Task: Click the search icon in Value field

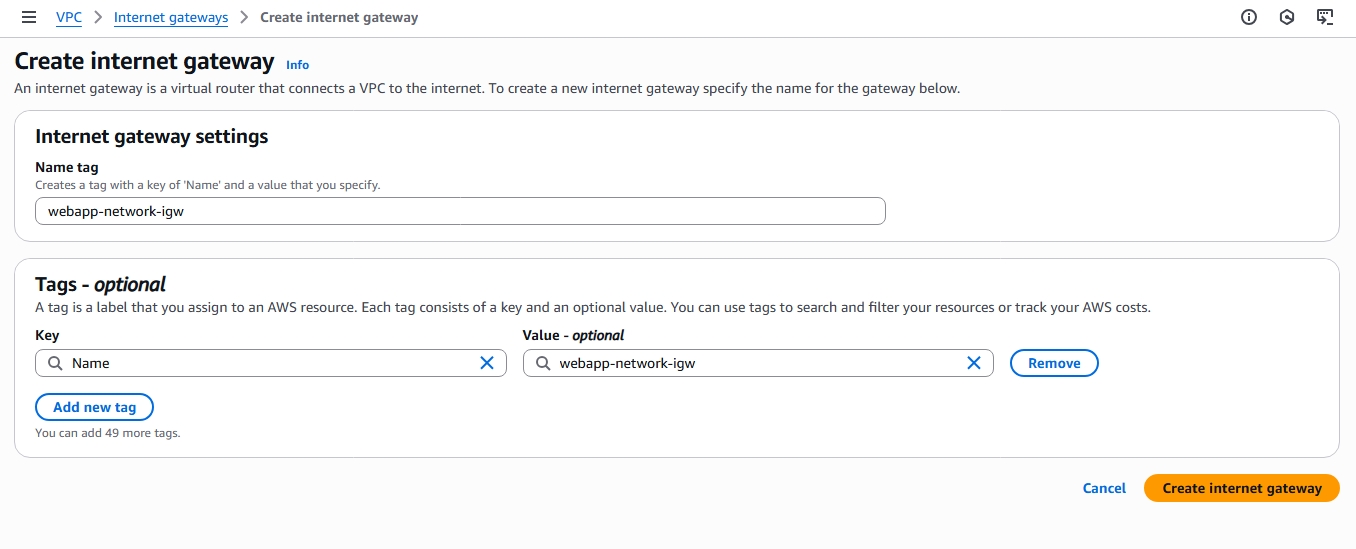Action: tap(543, 363)
